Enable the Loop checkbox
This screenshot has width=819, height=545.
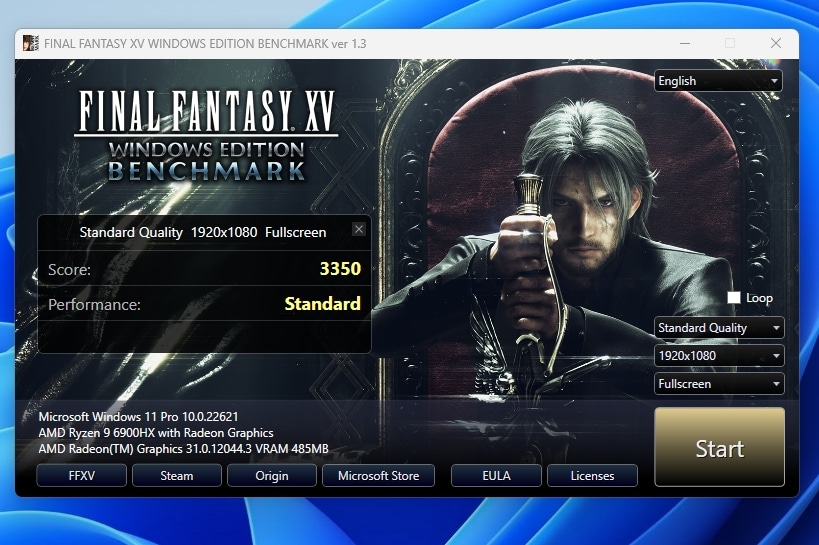(x=734, y=298)
